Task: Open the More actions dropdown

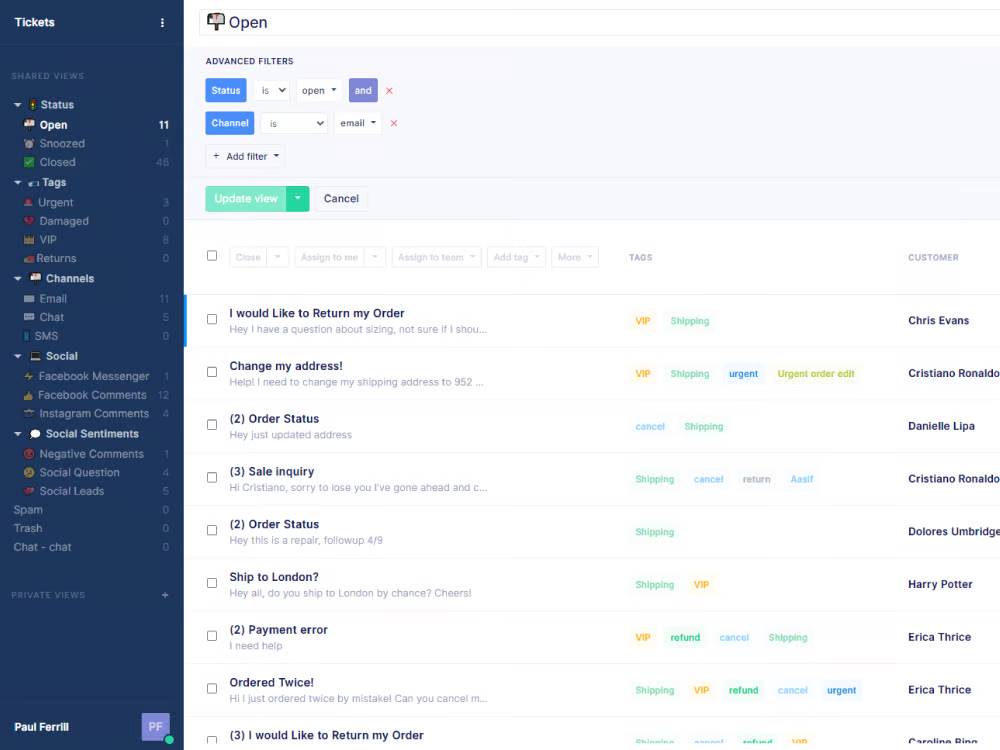Action: click(x=575, y=257)
